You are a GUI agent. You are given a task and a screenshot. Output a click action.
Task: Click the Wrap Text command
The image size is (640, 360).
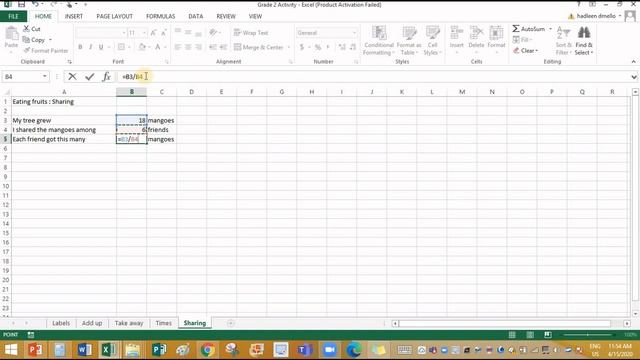[251, 33]
